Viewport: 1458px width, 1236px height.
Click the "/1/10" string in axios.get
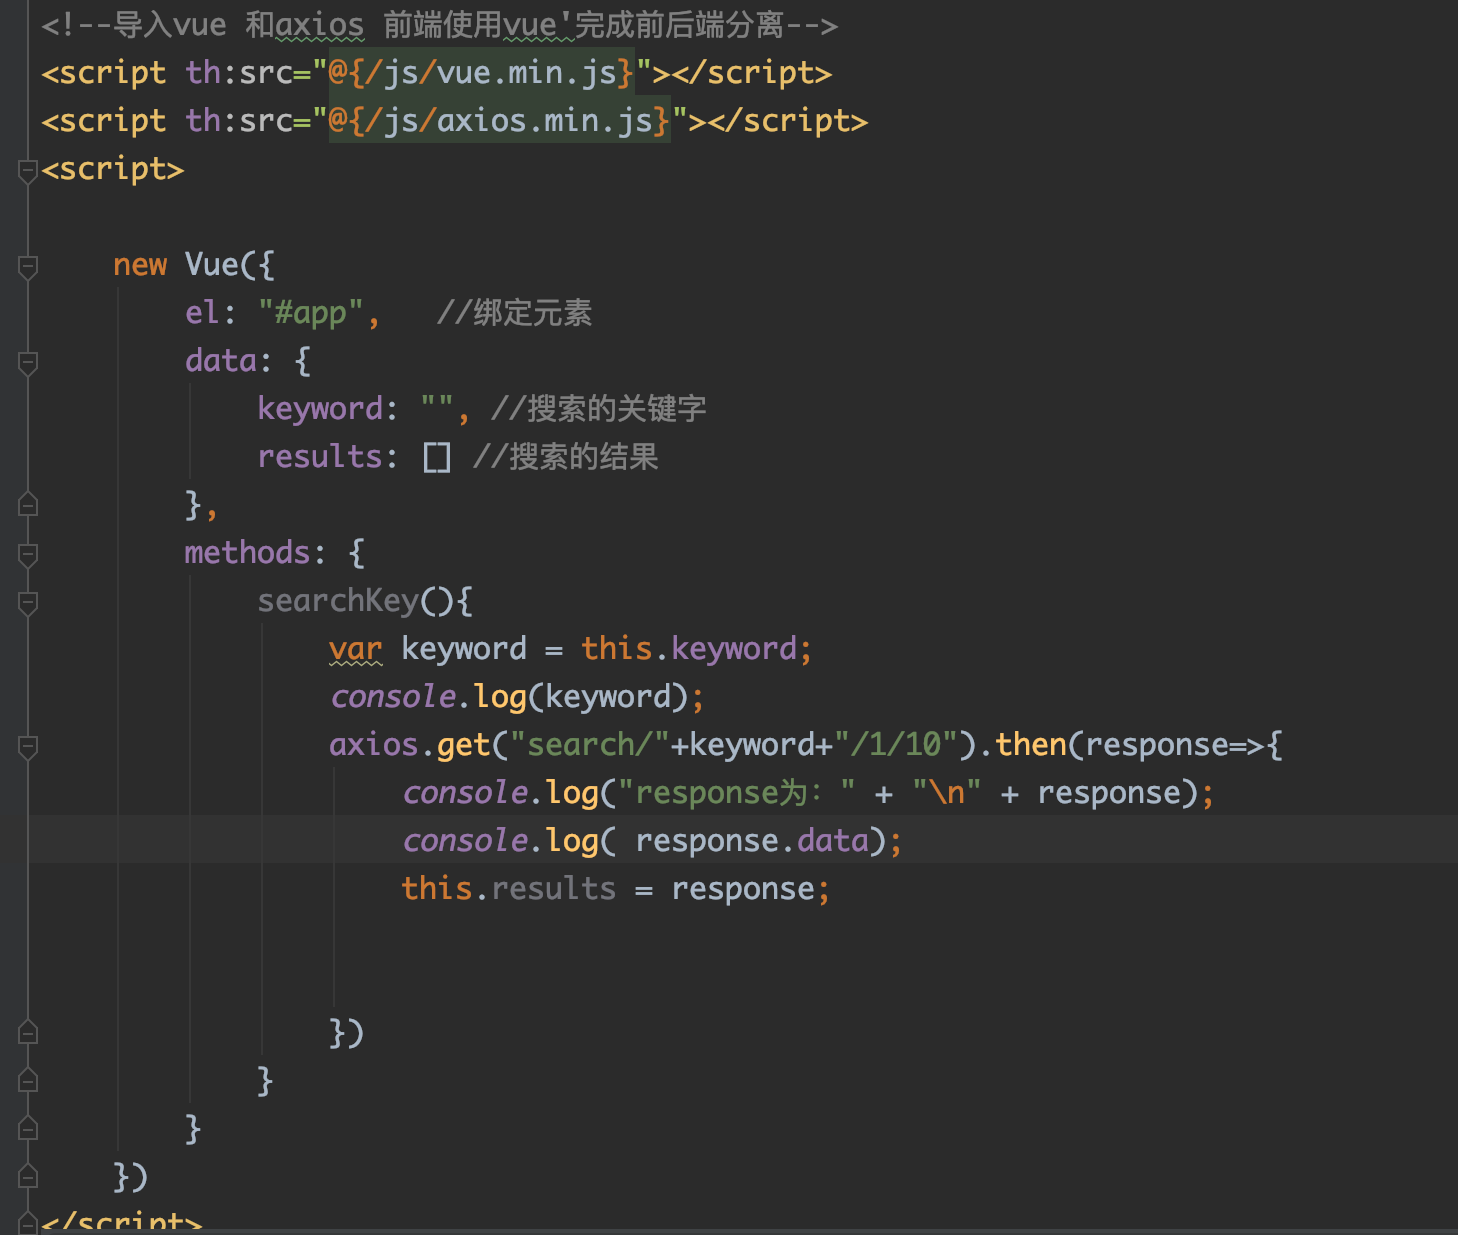pos(897,745)
